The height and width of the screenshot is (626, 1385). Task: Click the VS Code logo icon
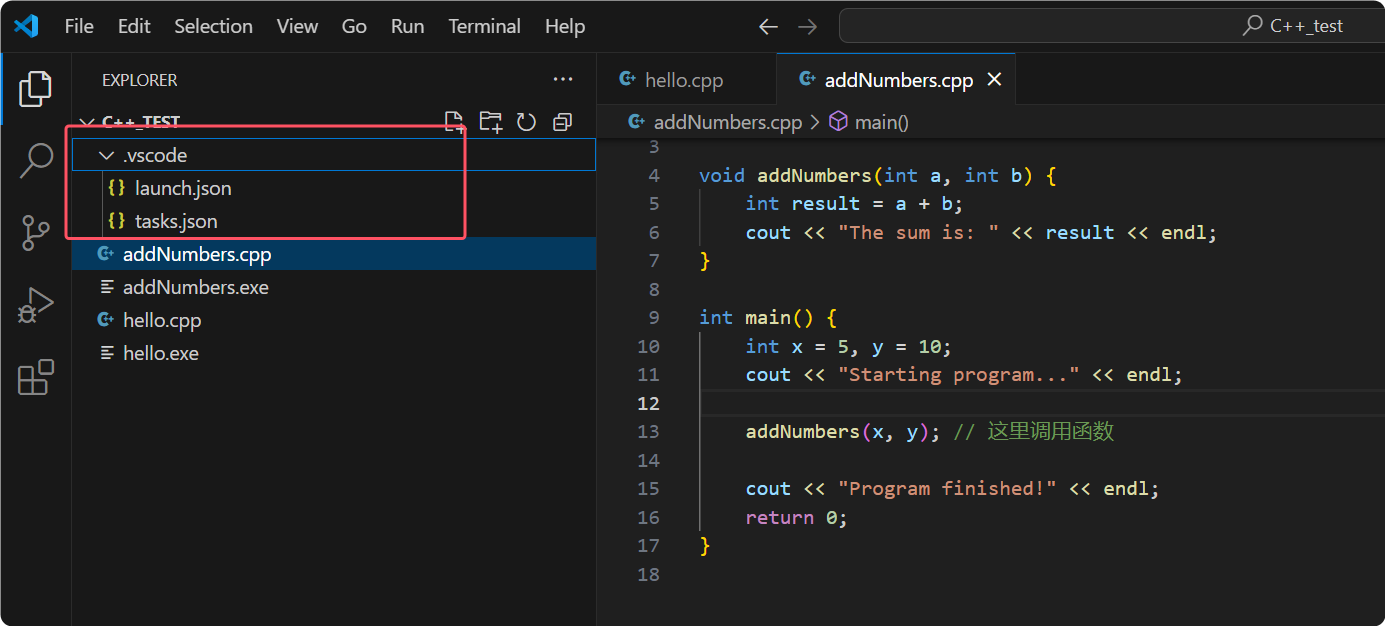(x=26, y=26)
